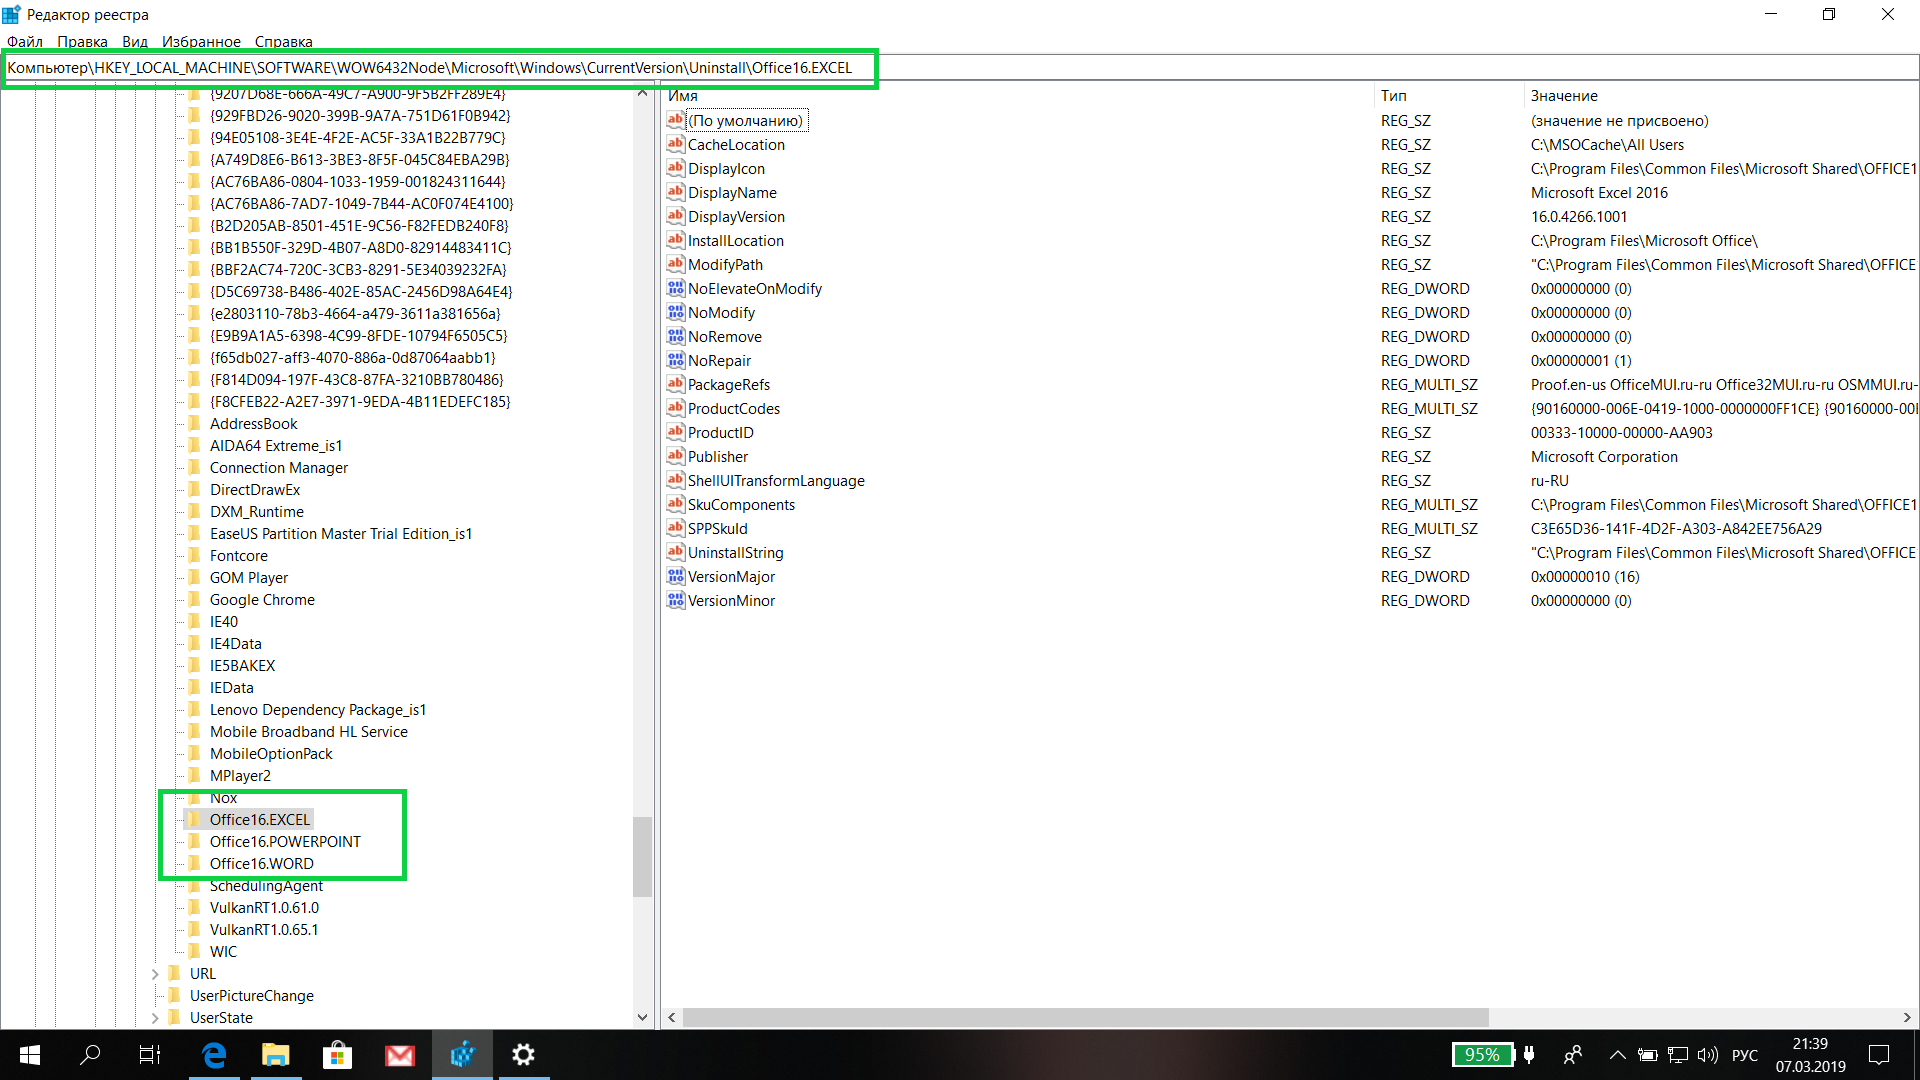1920x1080 pixels.
Task: Select the DisplayName string value icon
Action: pyautogui.click(x=676, y=192)
